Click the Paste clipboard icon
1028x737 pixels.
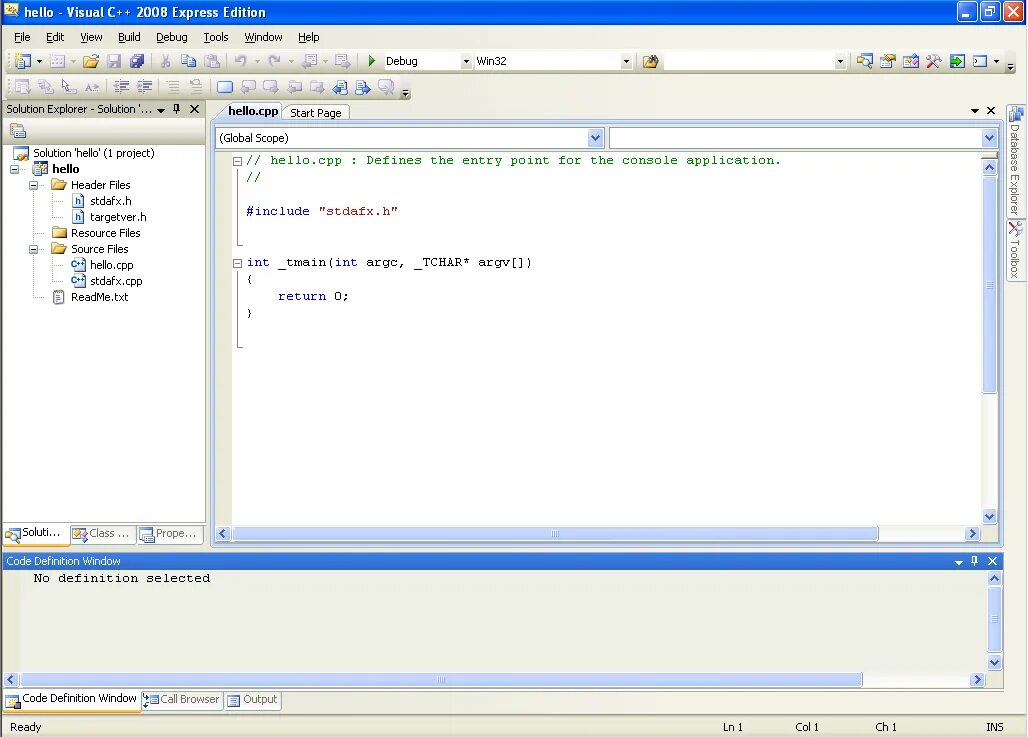212,61
